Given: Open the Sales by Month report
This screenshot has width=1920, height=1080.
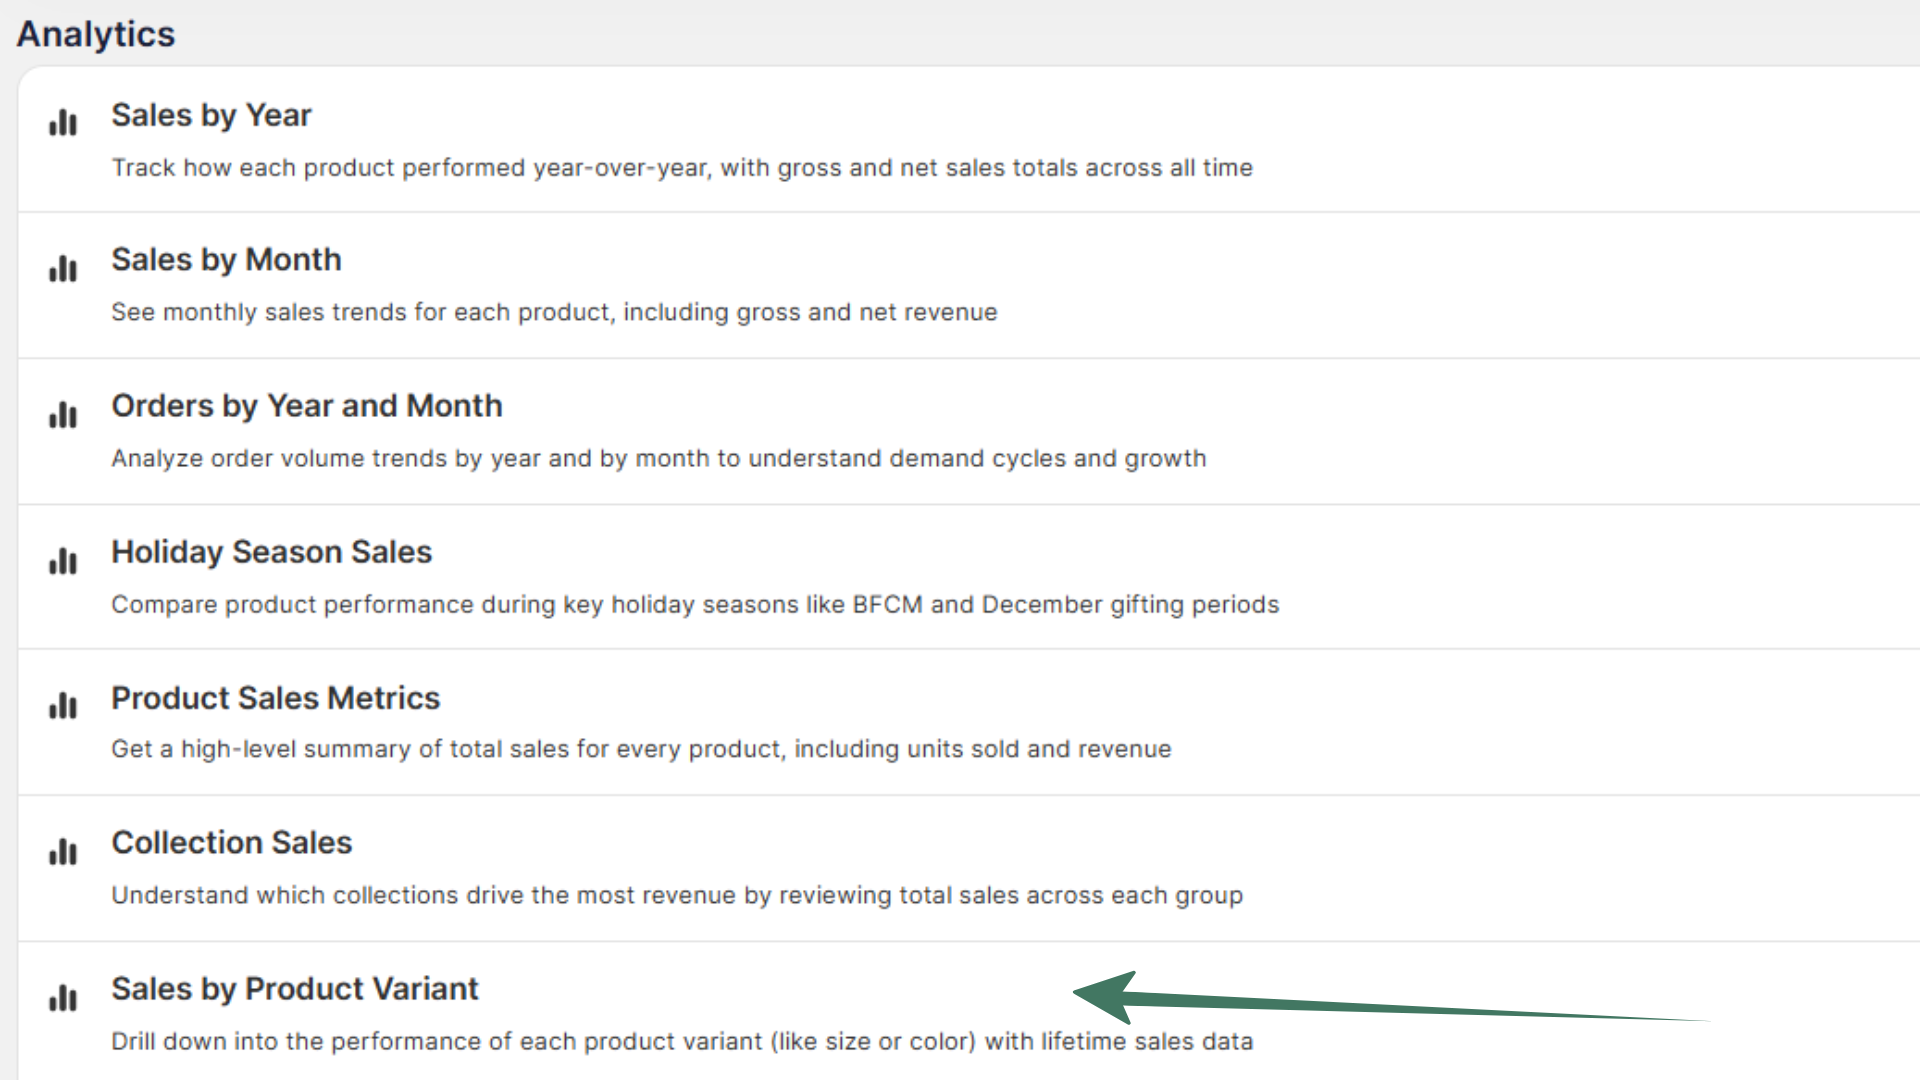Looking at the screenshot, I should pyautogui.click(x=226, y=259).
